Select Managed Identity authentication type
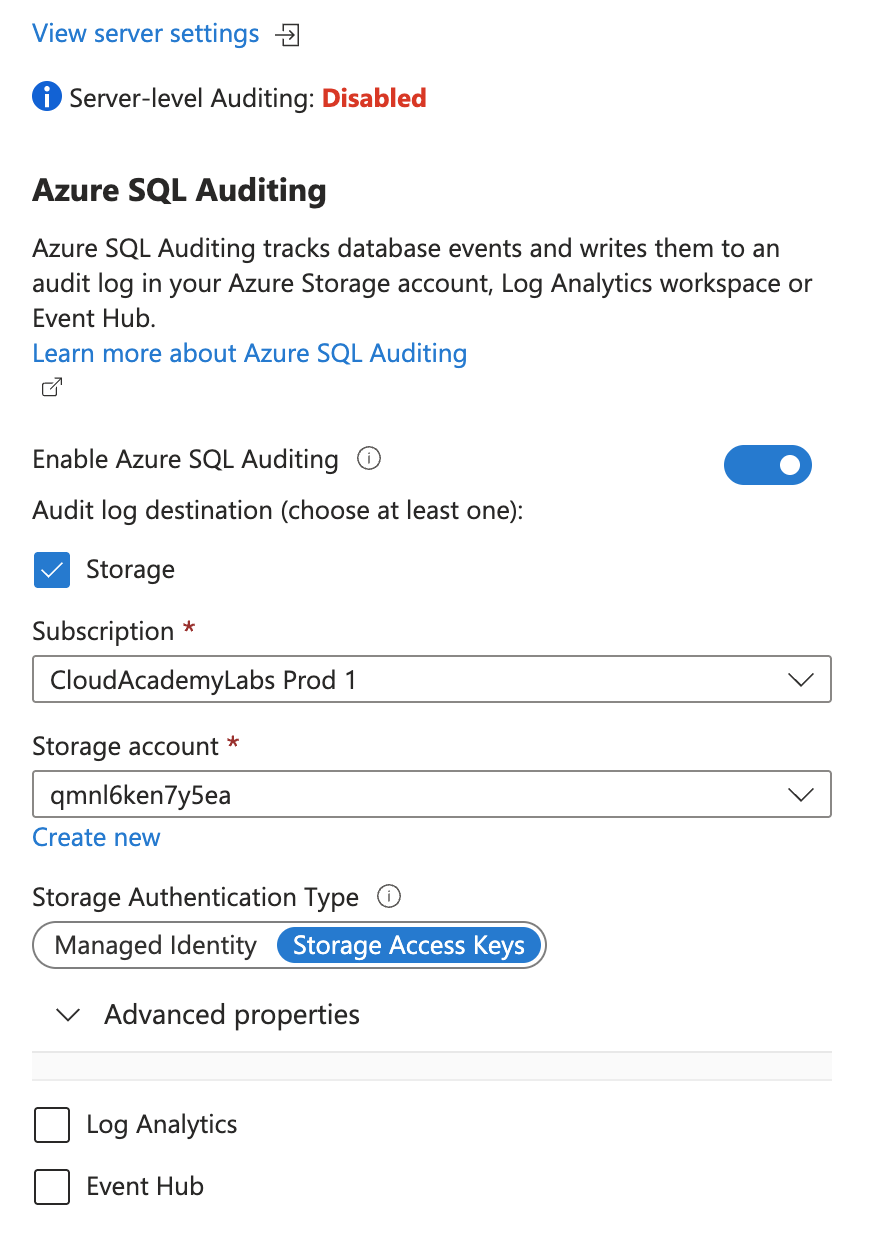Viewport: 888px width, 1234px height. point(156,945)
